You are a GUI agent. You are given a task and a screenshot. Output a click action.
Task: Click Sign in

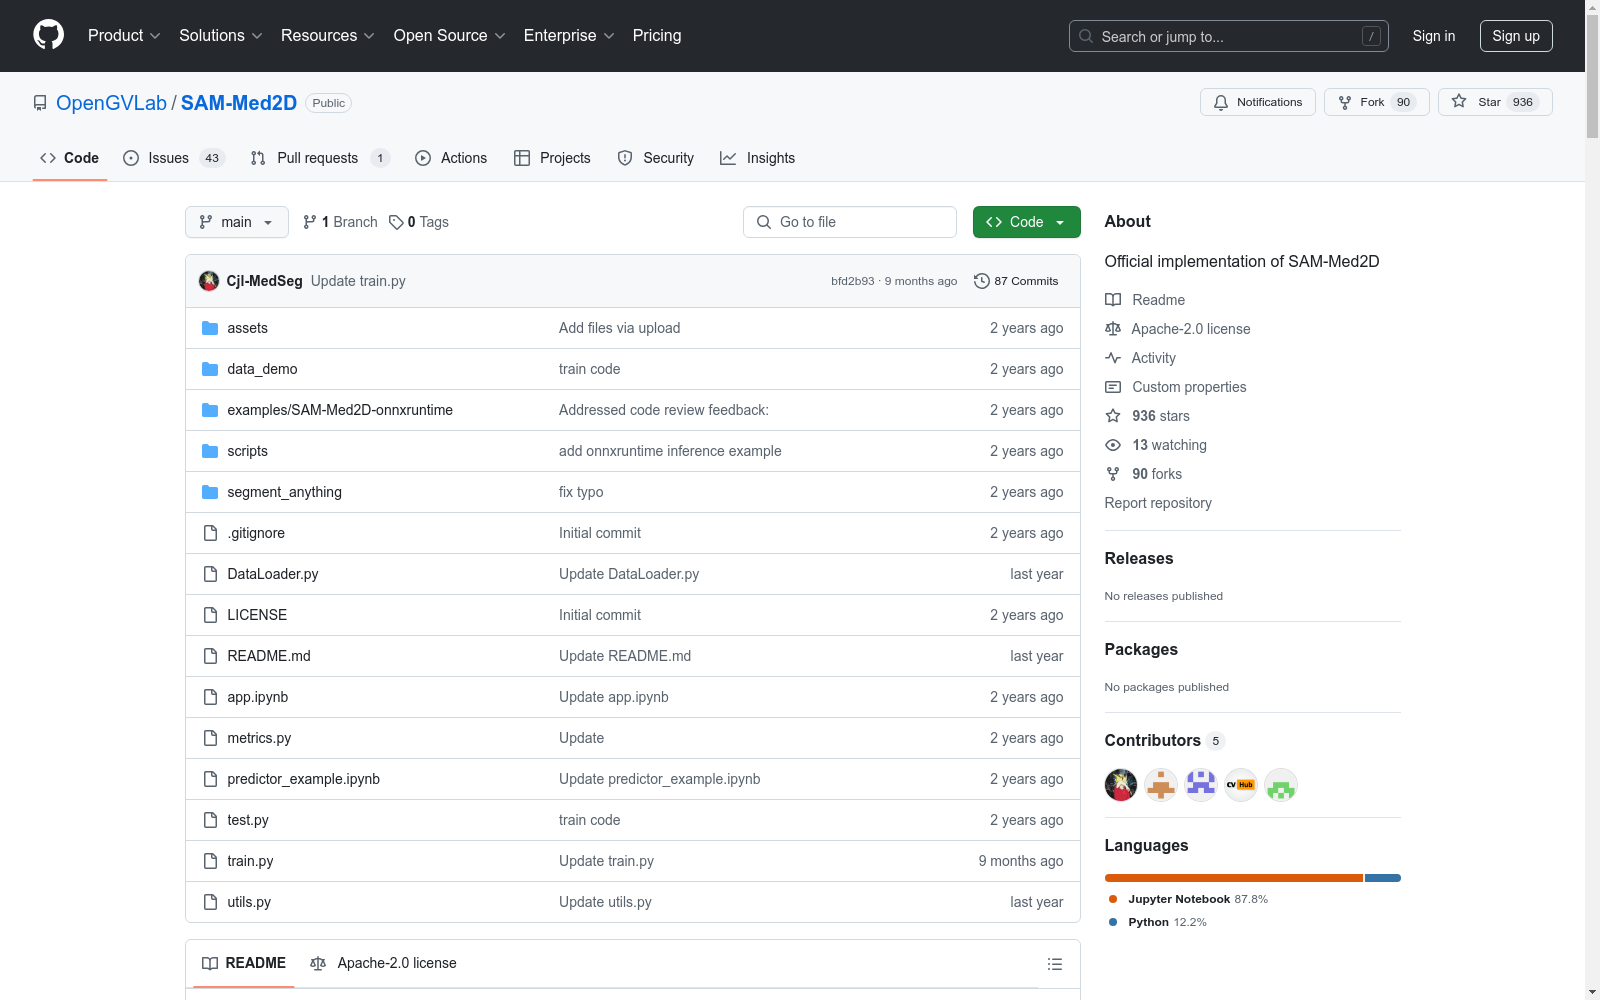click(x=1434, y=36)
